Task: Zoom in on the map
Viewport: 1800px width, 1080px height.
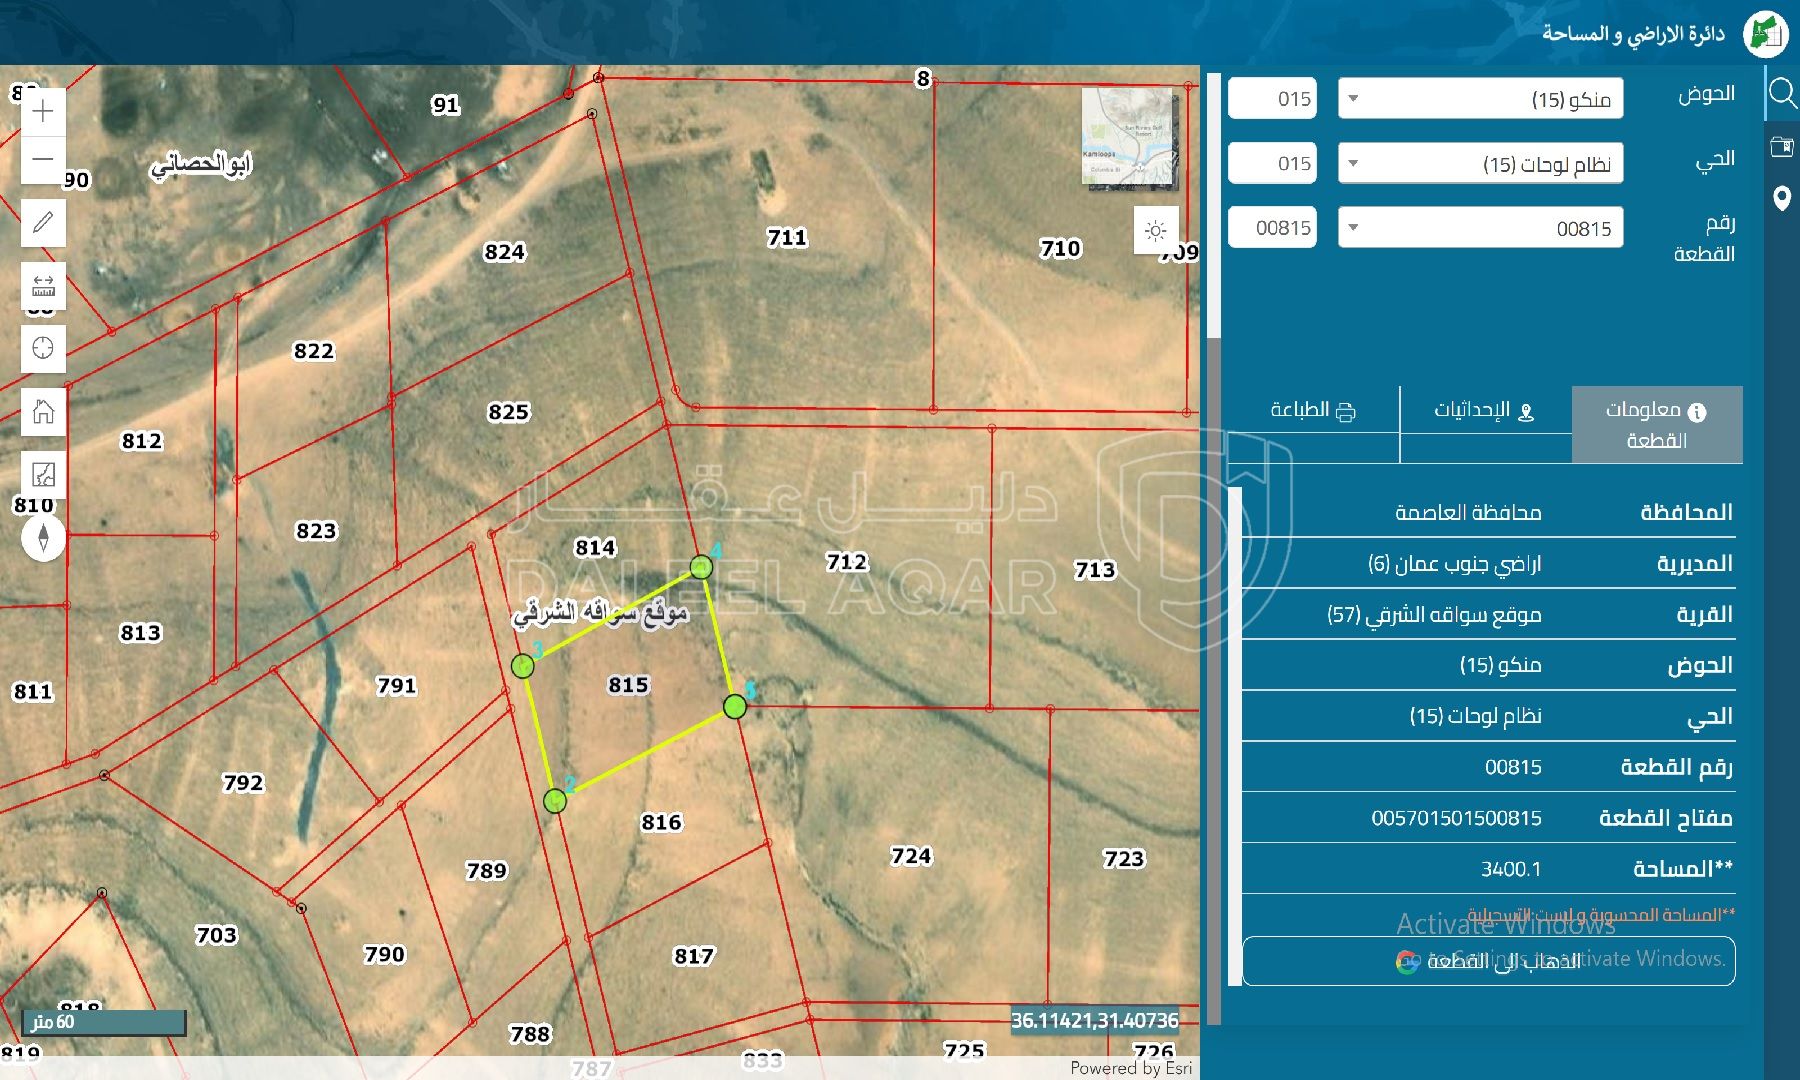Action: (43, 111)
